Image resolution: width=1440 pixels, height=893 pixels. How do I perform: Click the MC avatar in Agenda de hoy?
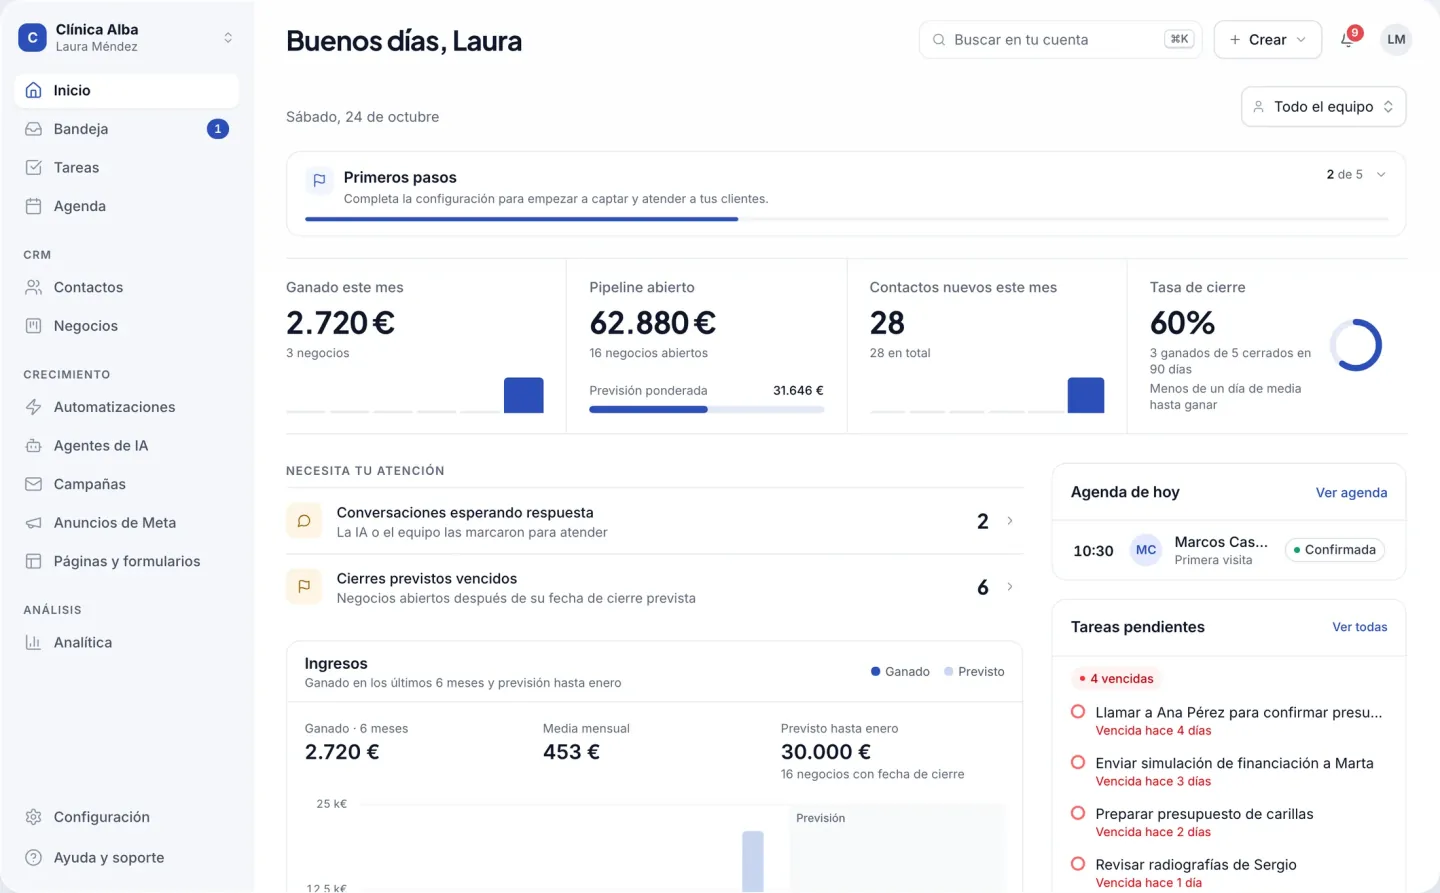(1146, 550)
